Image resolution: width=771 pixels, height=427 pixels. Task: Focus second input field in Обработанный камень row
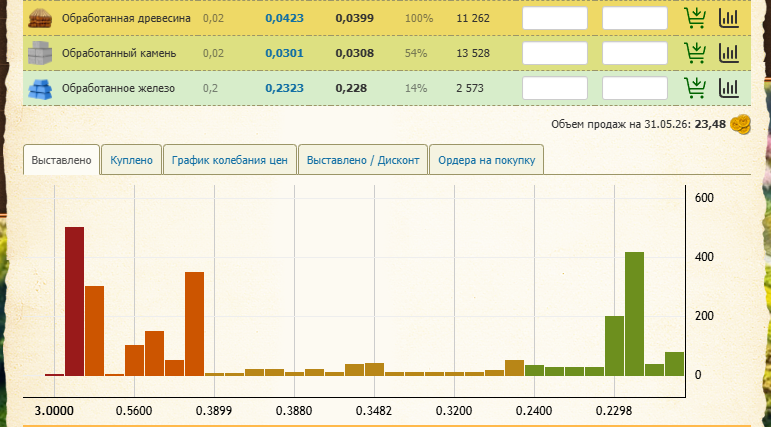point(635,53)
